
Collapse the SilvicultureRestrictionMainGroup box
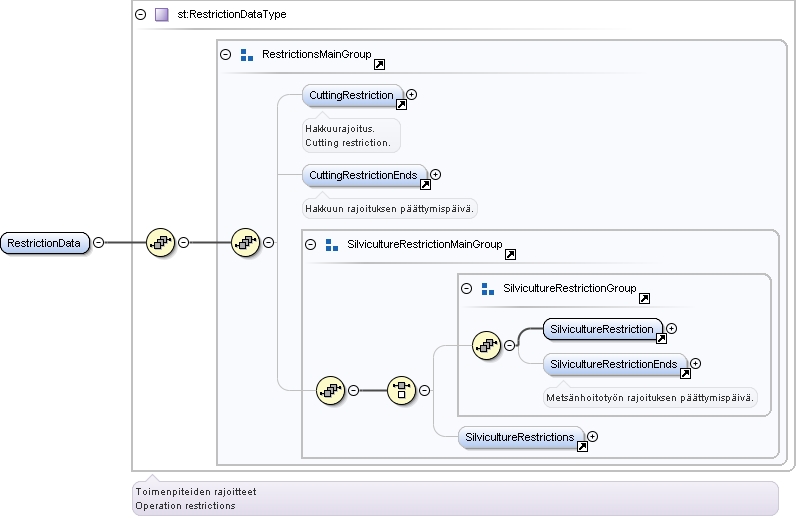click(311, 245)
